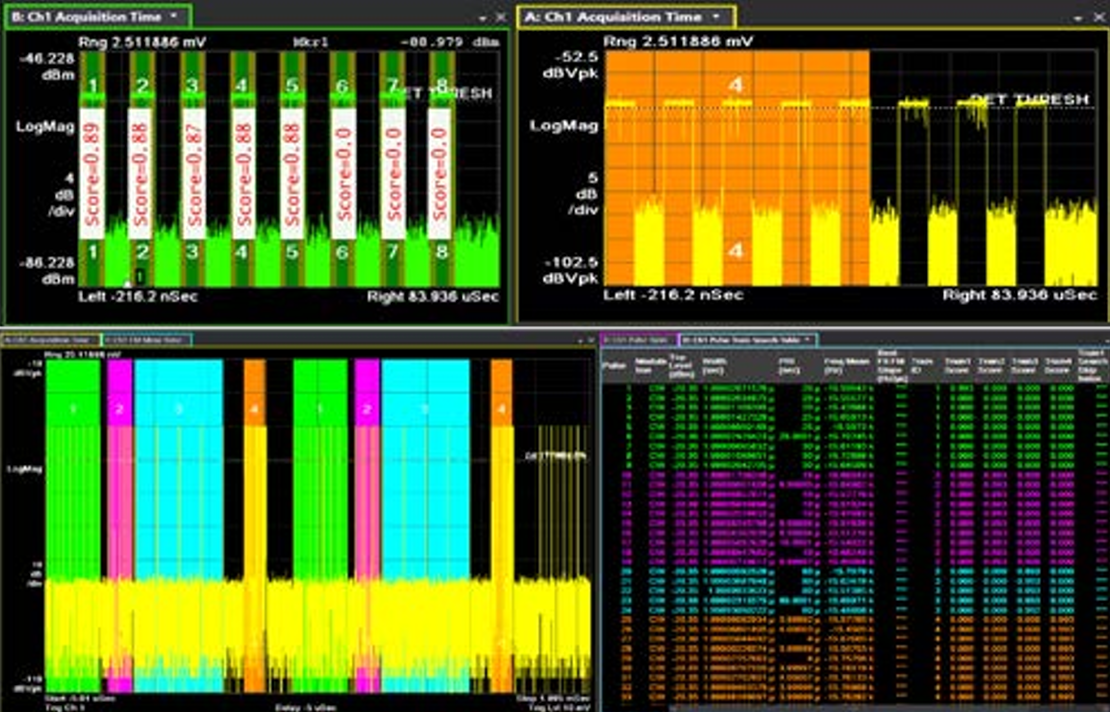Screen dimensions: 1110x712
Task: Click the Score=0.89 pulse label
Action: [92, 175]
